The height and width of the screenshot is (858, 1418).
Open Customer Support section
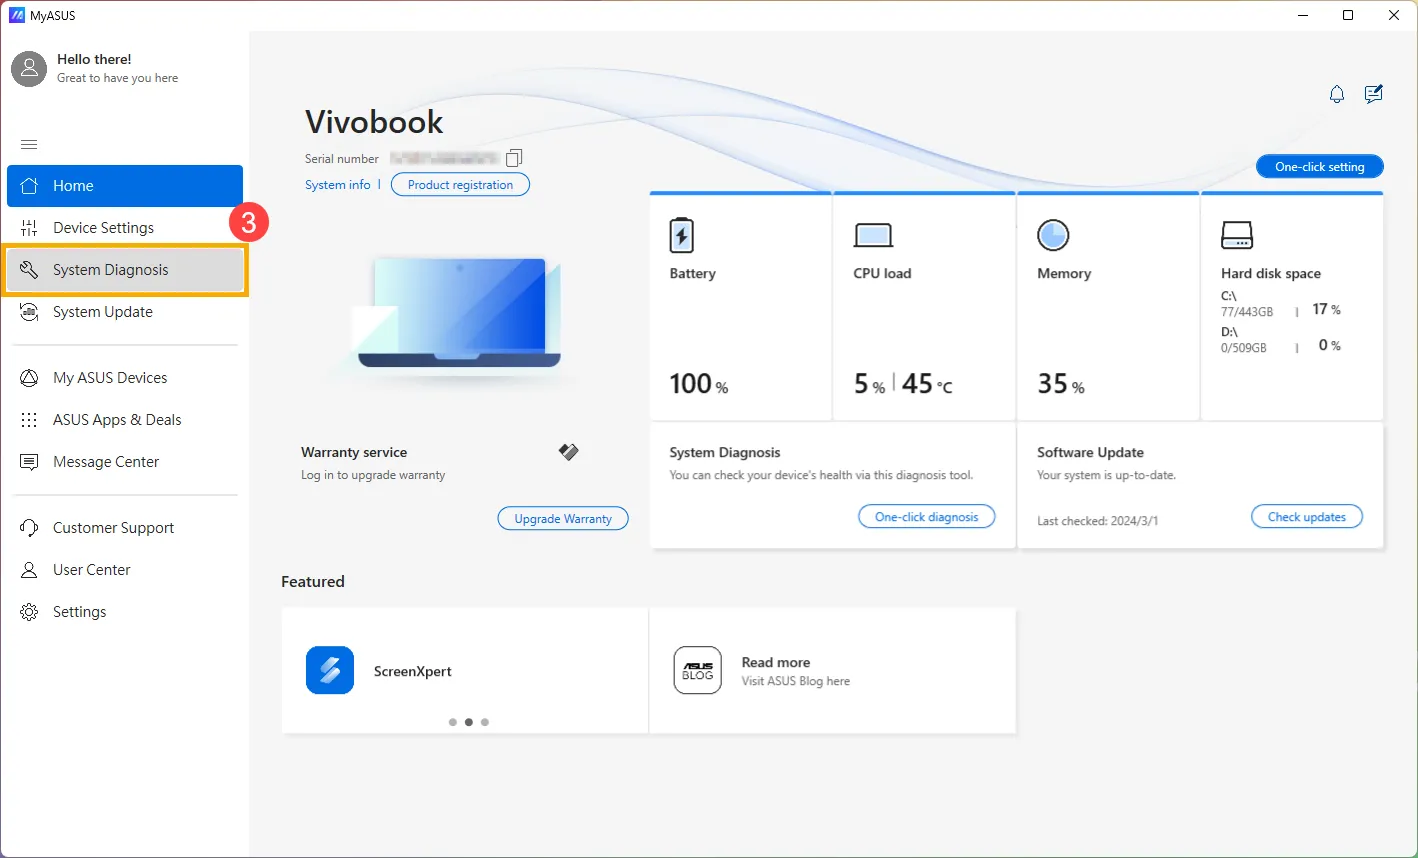113,528
